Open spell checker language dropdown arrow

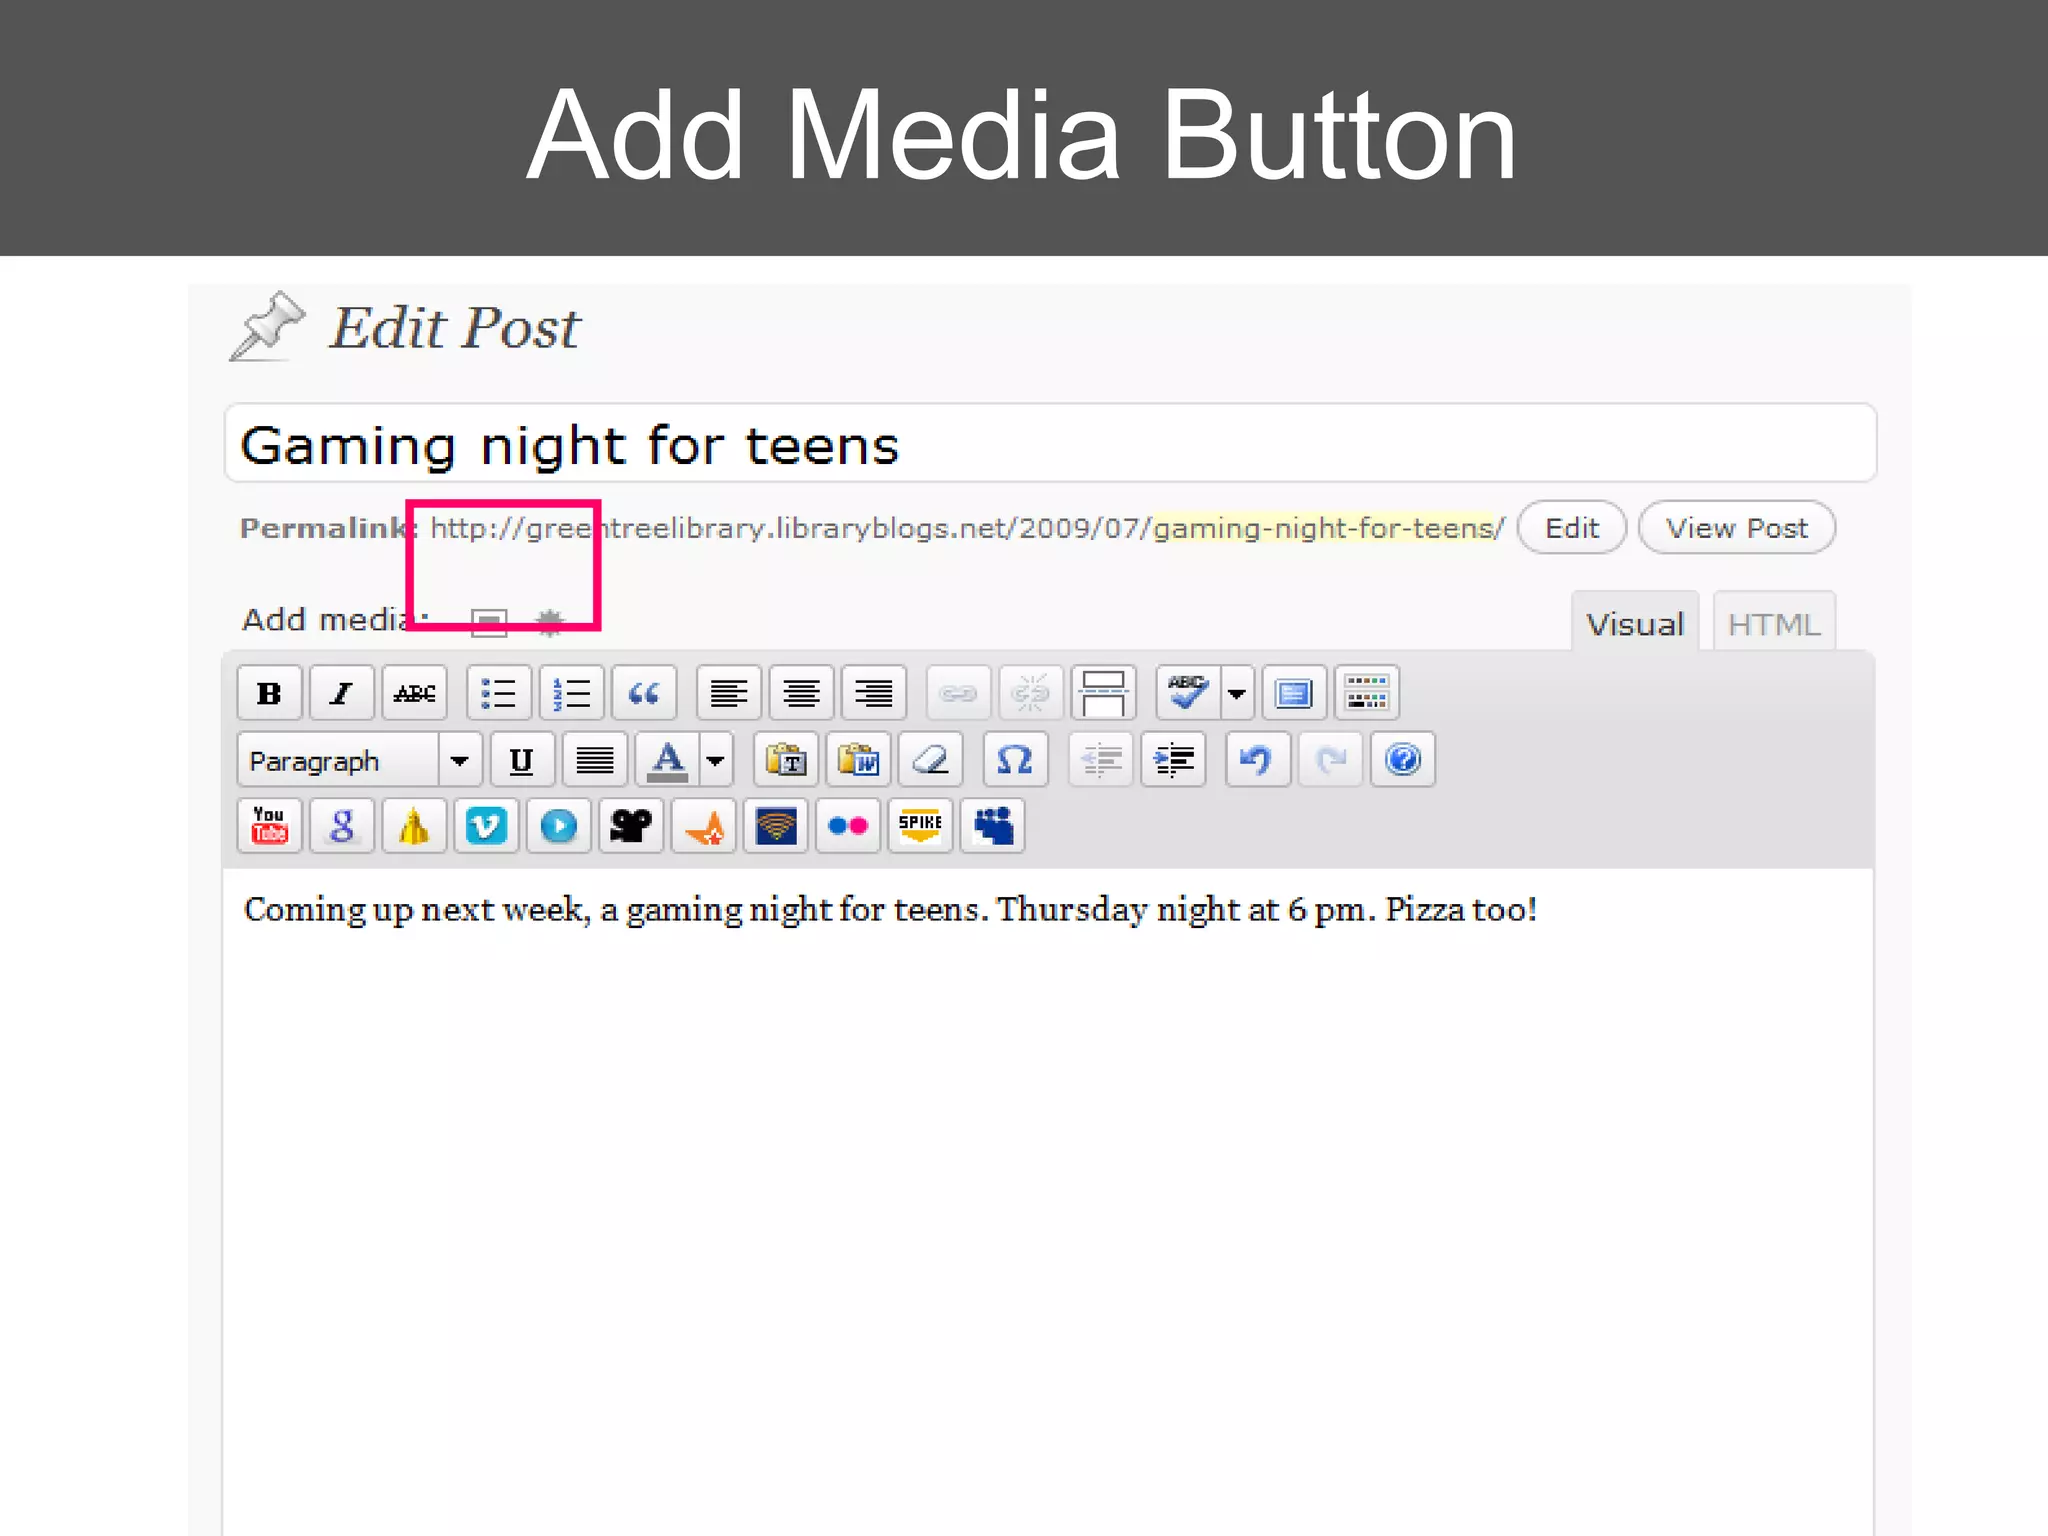[x=1237, y=693]
